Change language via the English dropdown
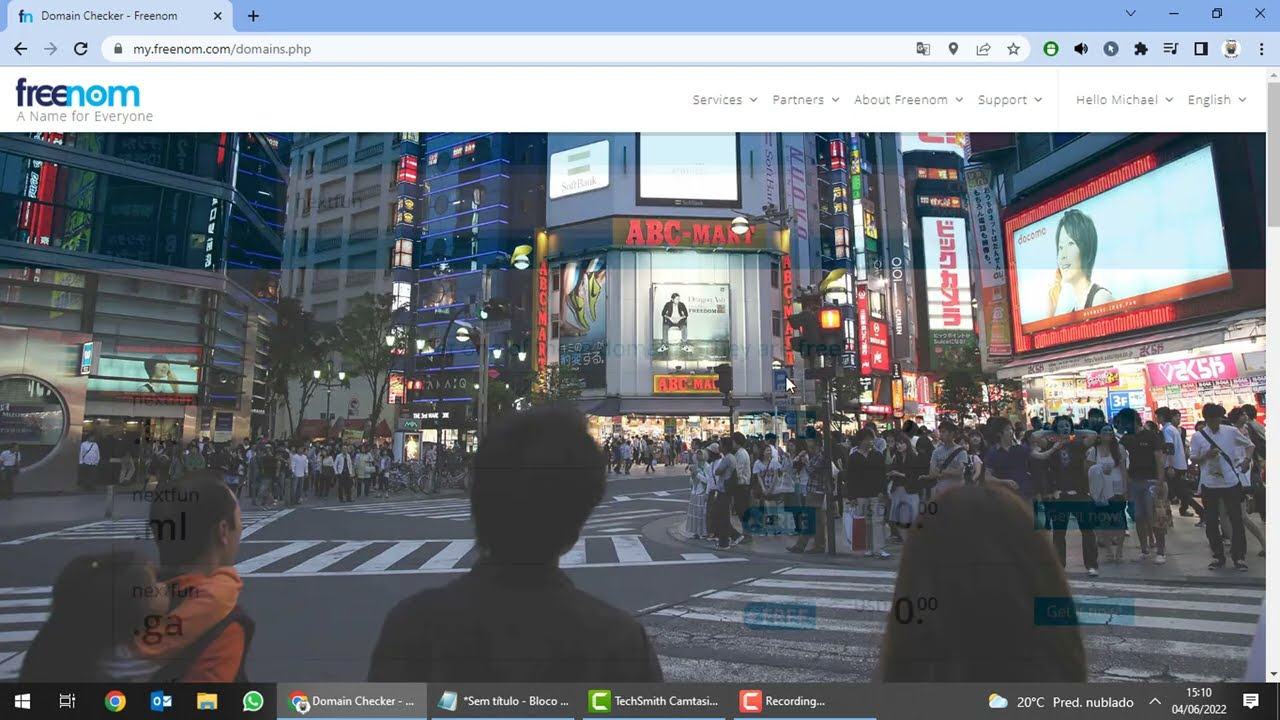 point(1217,99)
